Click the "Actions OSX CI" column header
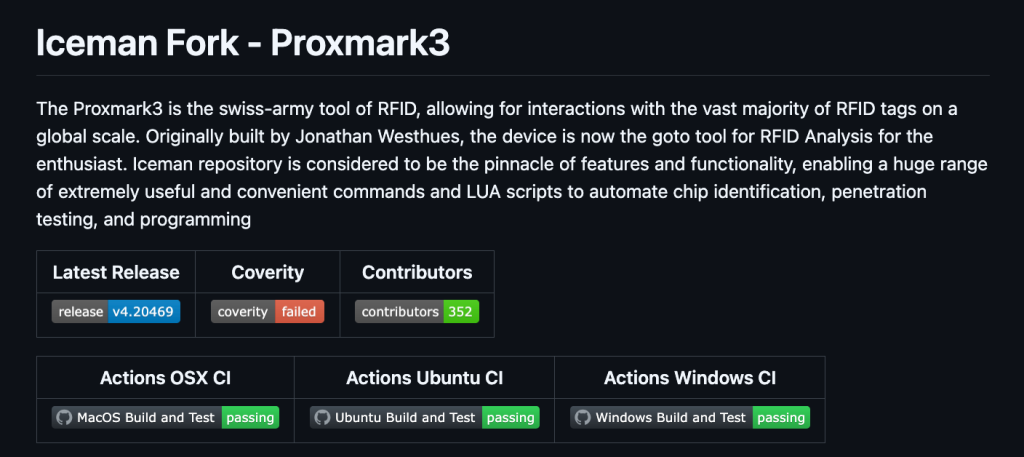 tap(165, 378)
